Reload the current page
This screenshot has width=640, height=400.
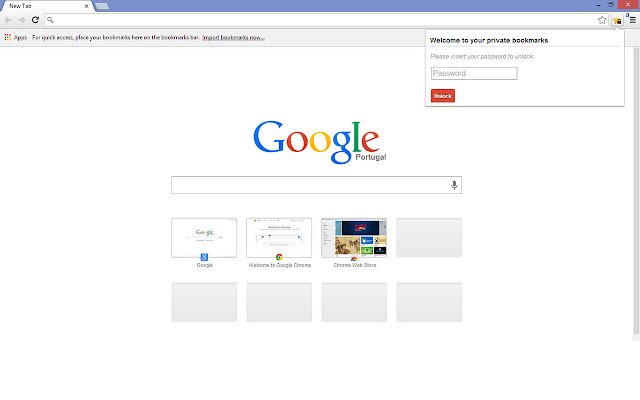(x=36, y=20)
